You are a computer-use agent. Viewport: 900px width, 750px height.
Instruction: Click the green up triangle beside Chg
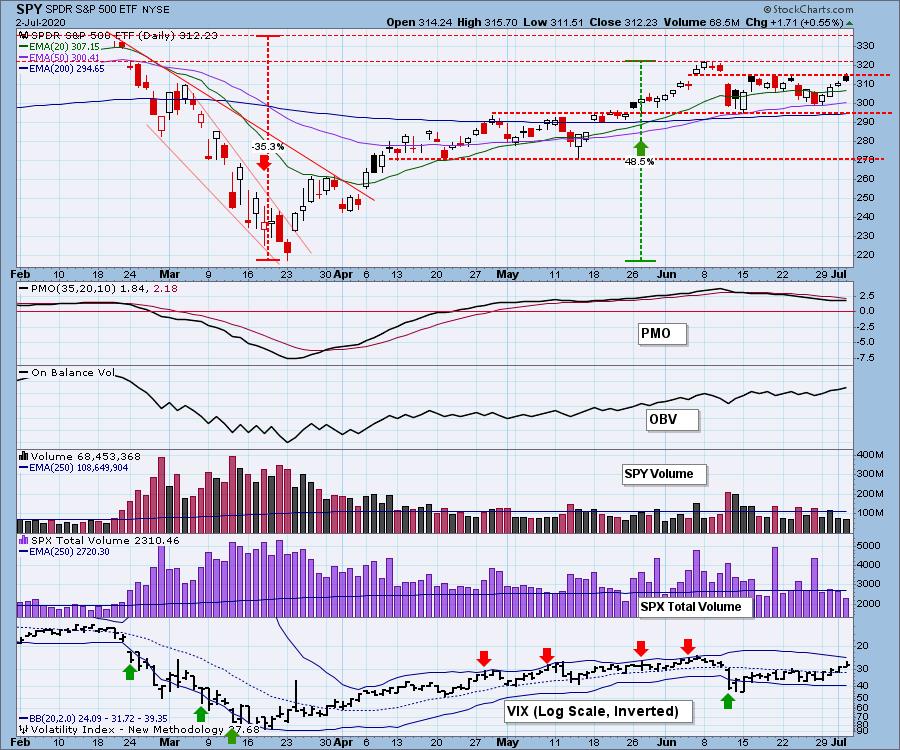click(849, 23)
